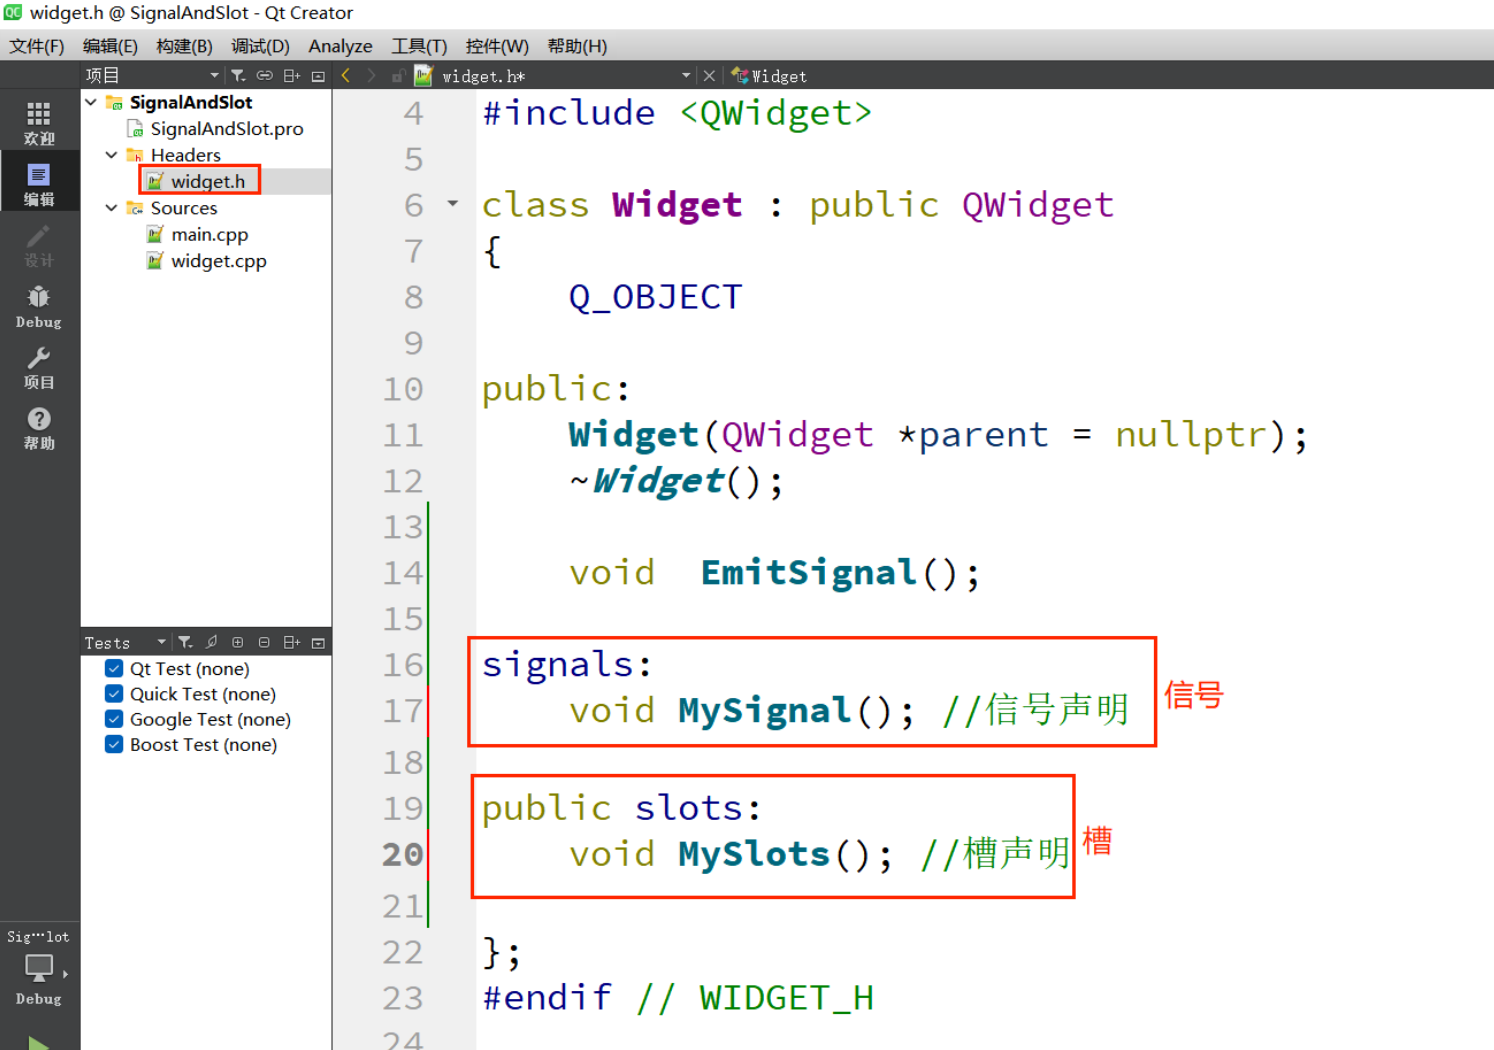Open the Tests panel filter funnel
The width and height of the screenshot is (1494, 1050).
(x=185, y=643)
